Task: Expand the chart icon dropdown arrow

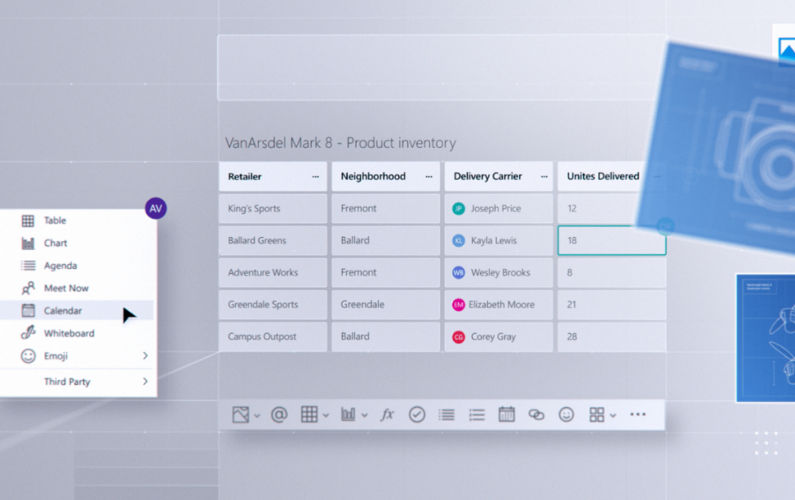Action: [x=364, y=416]
